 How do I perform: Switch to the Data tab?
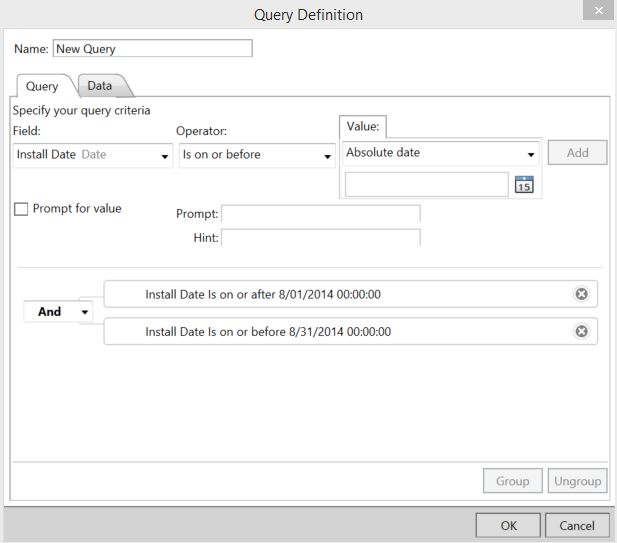coord(100,86)
